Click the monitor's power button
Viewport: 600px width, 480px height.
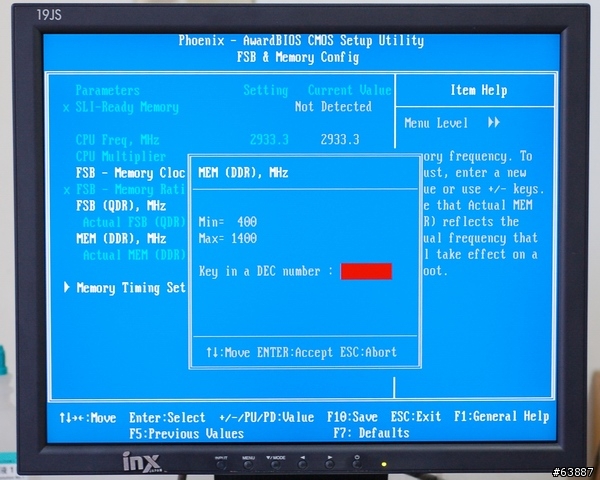tap(357, 465)
